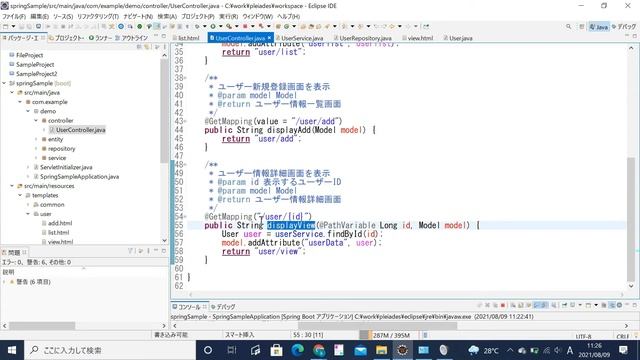Open the New wizard dropdown arrow
Image resolution: width=640 pixels, height=360 pixels.
(x=13, y=27)
